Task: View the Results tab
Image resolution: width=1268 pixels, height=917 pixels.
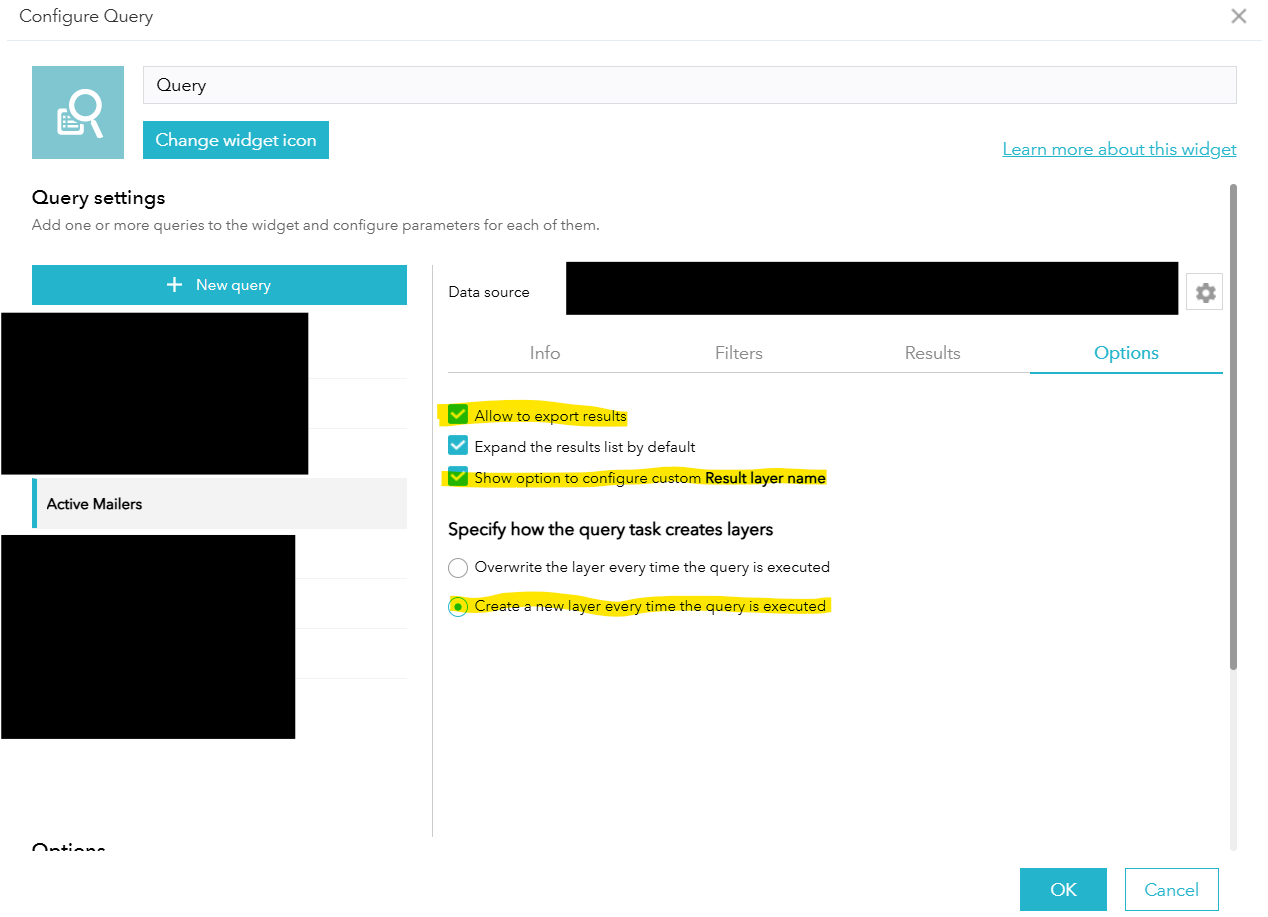Action: click(932, 353)
